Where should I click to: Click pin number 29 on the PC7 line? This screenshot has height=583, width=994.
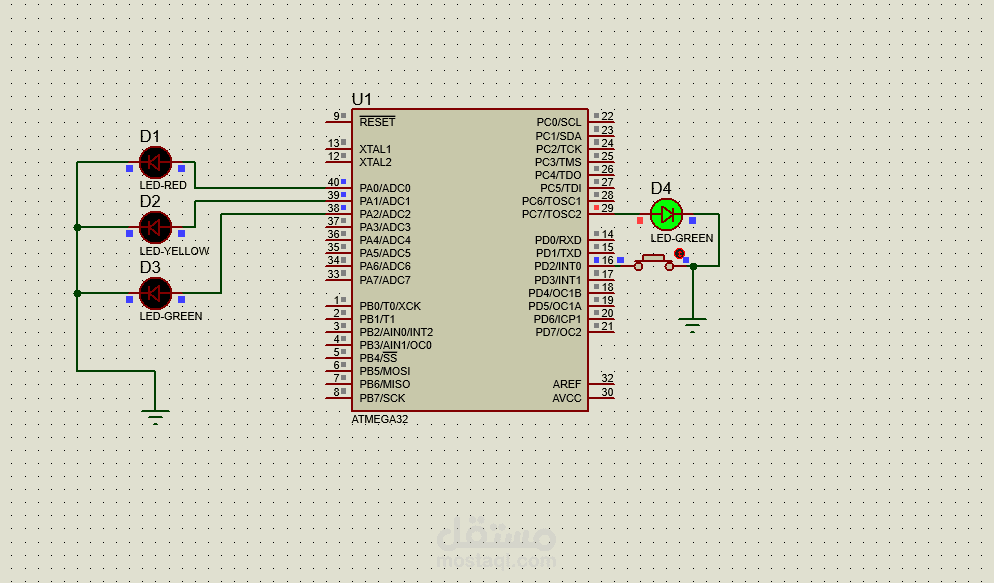pyautogui.click(x=607, y=208)
